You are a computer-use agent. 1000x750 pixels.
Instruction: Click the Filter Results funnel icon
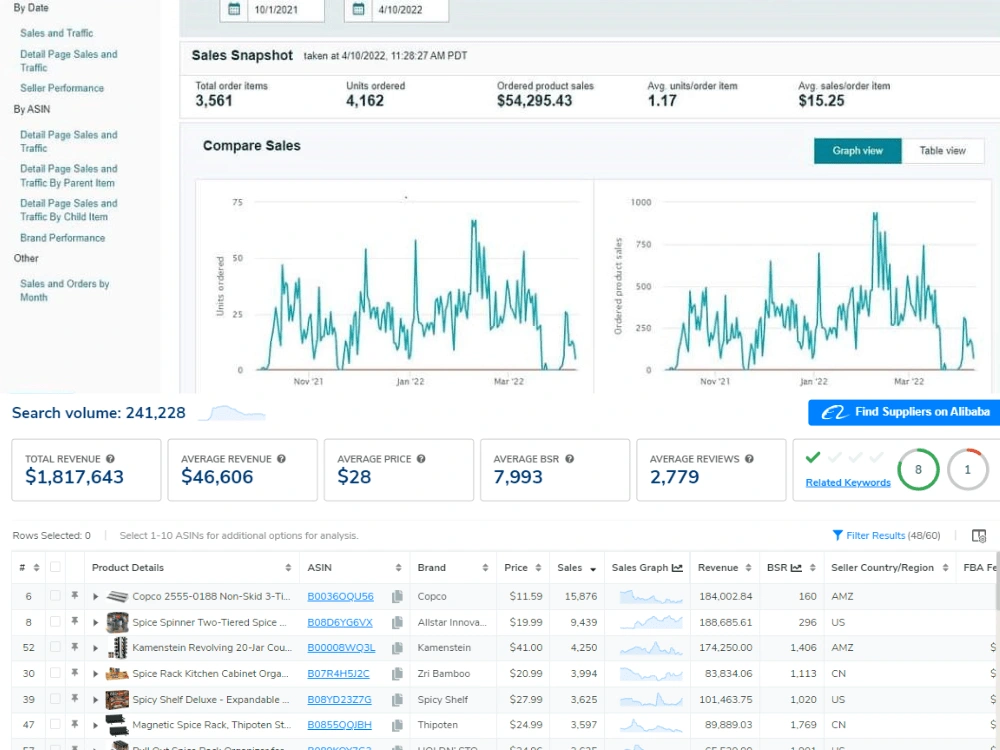837,535
